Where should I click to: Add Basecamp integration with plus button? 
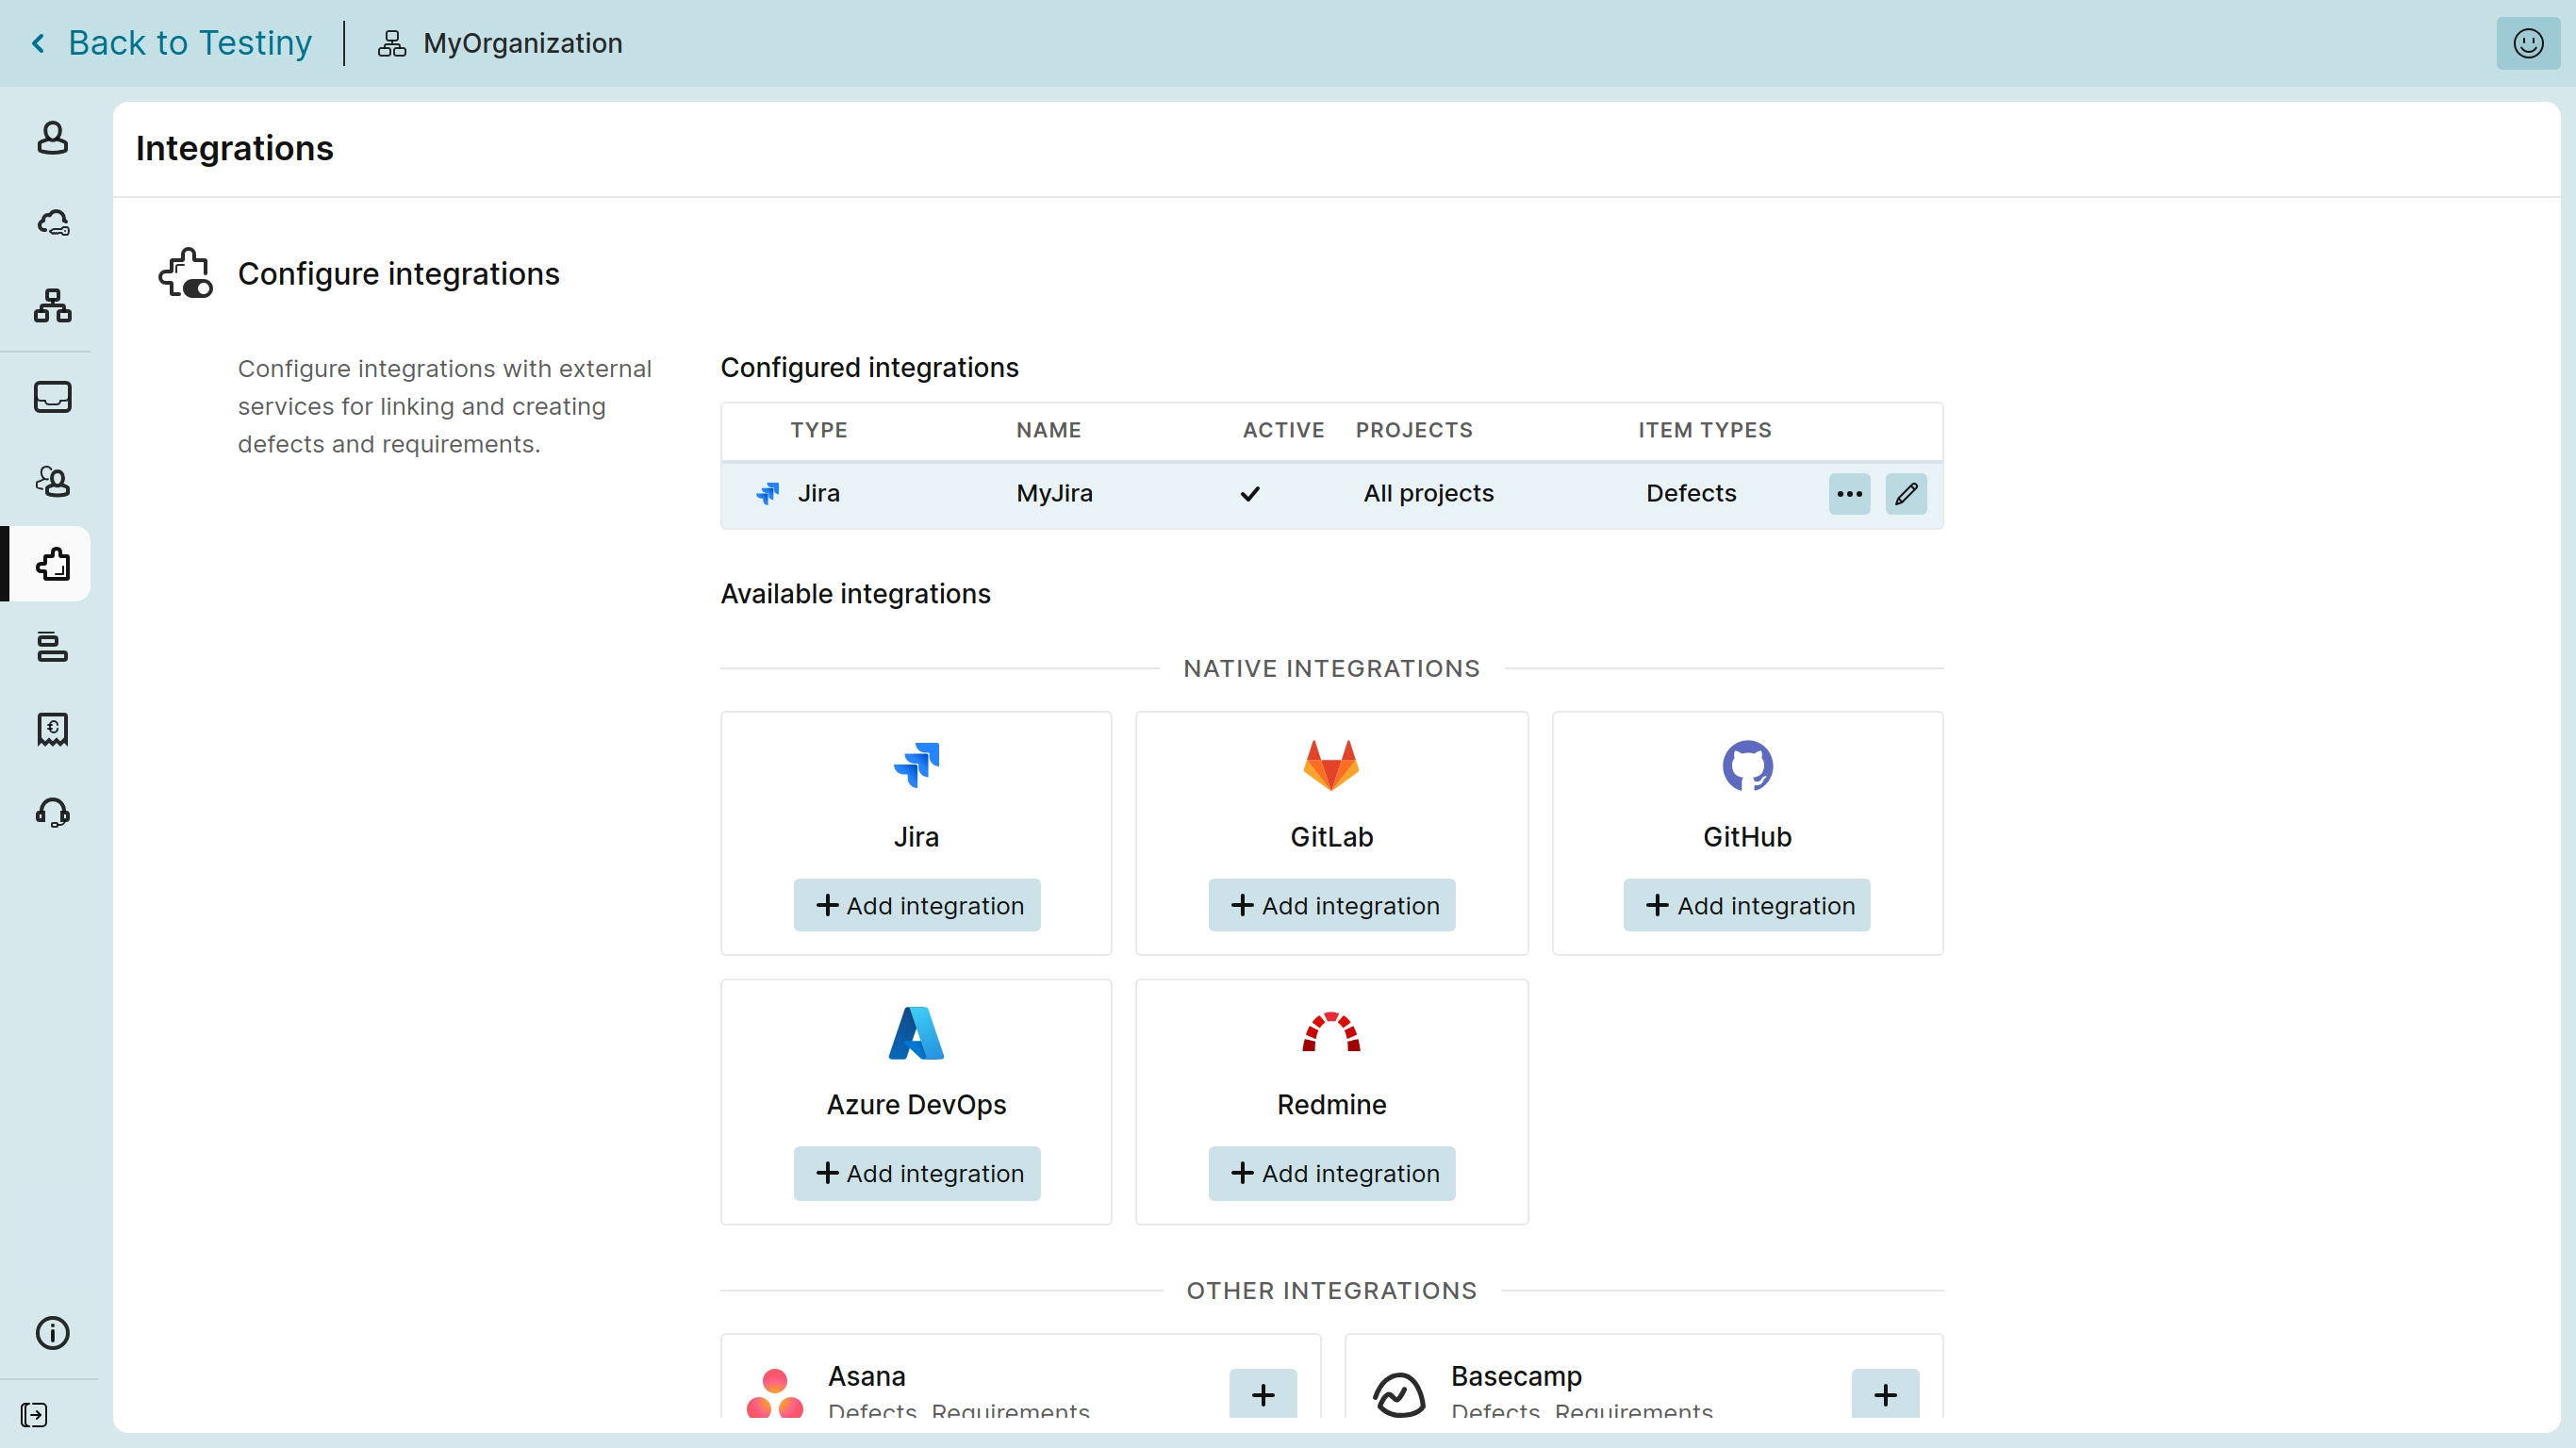point(1884,1394)
